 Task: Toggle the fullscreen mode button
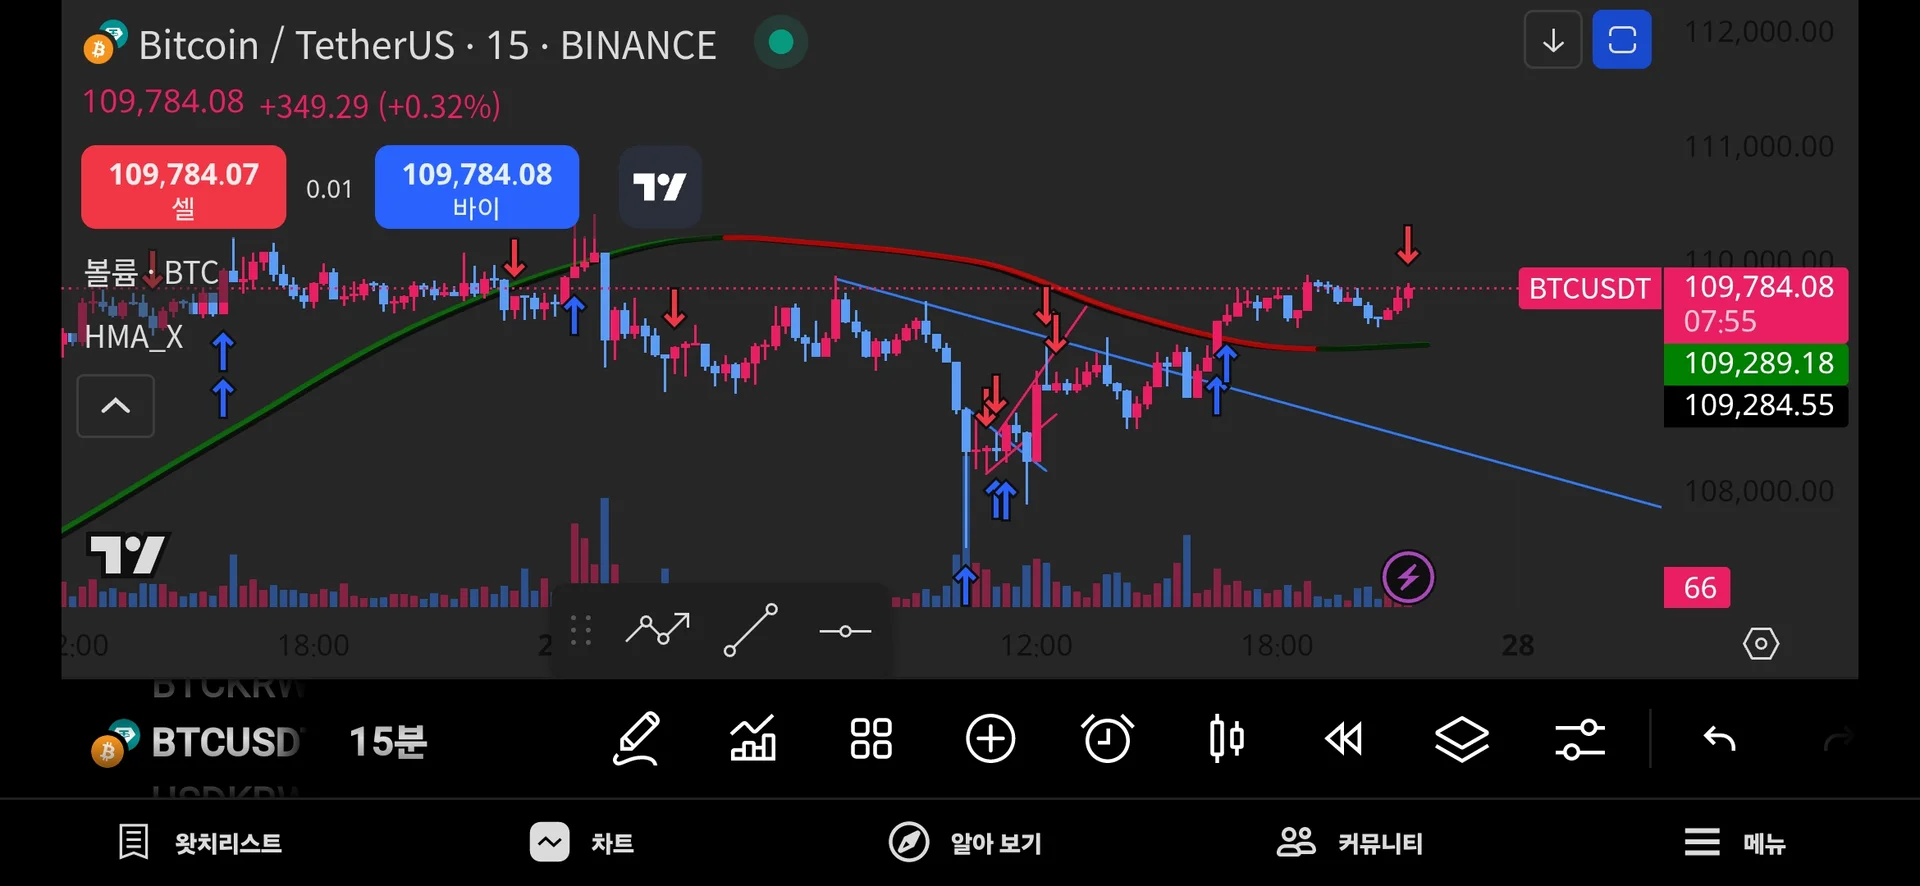[x=1621, y=41]
